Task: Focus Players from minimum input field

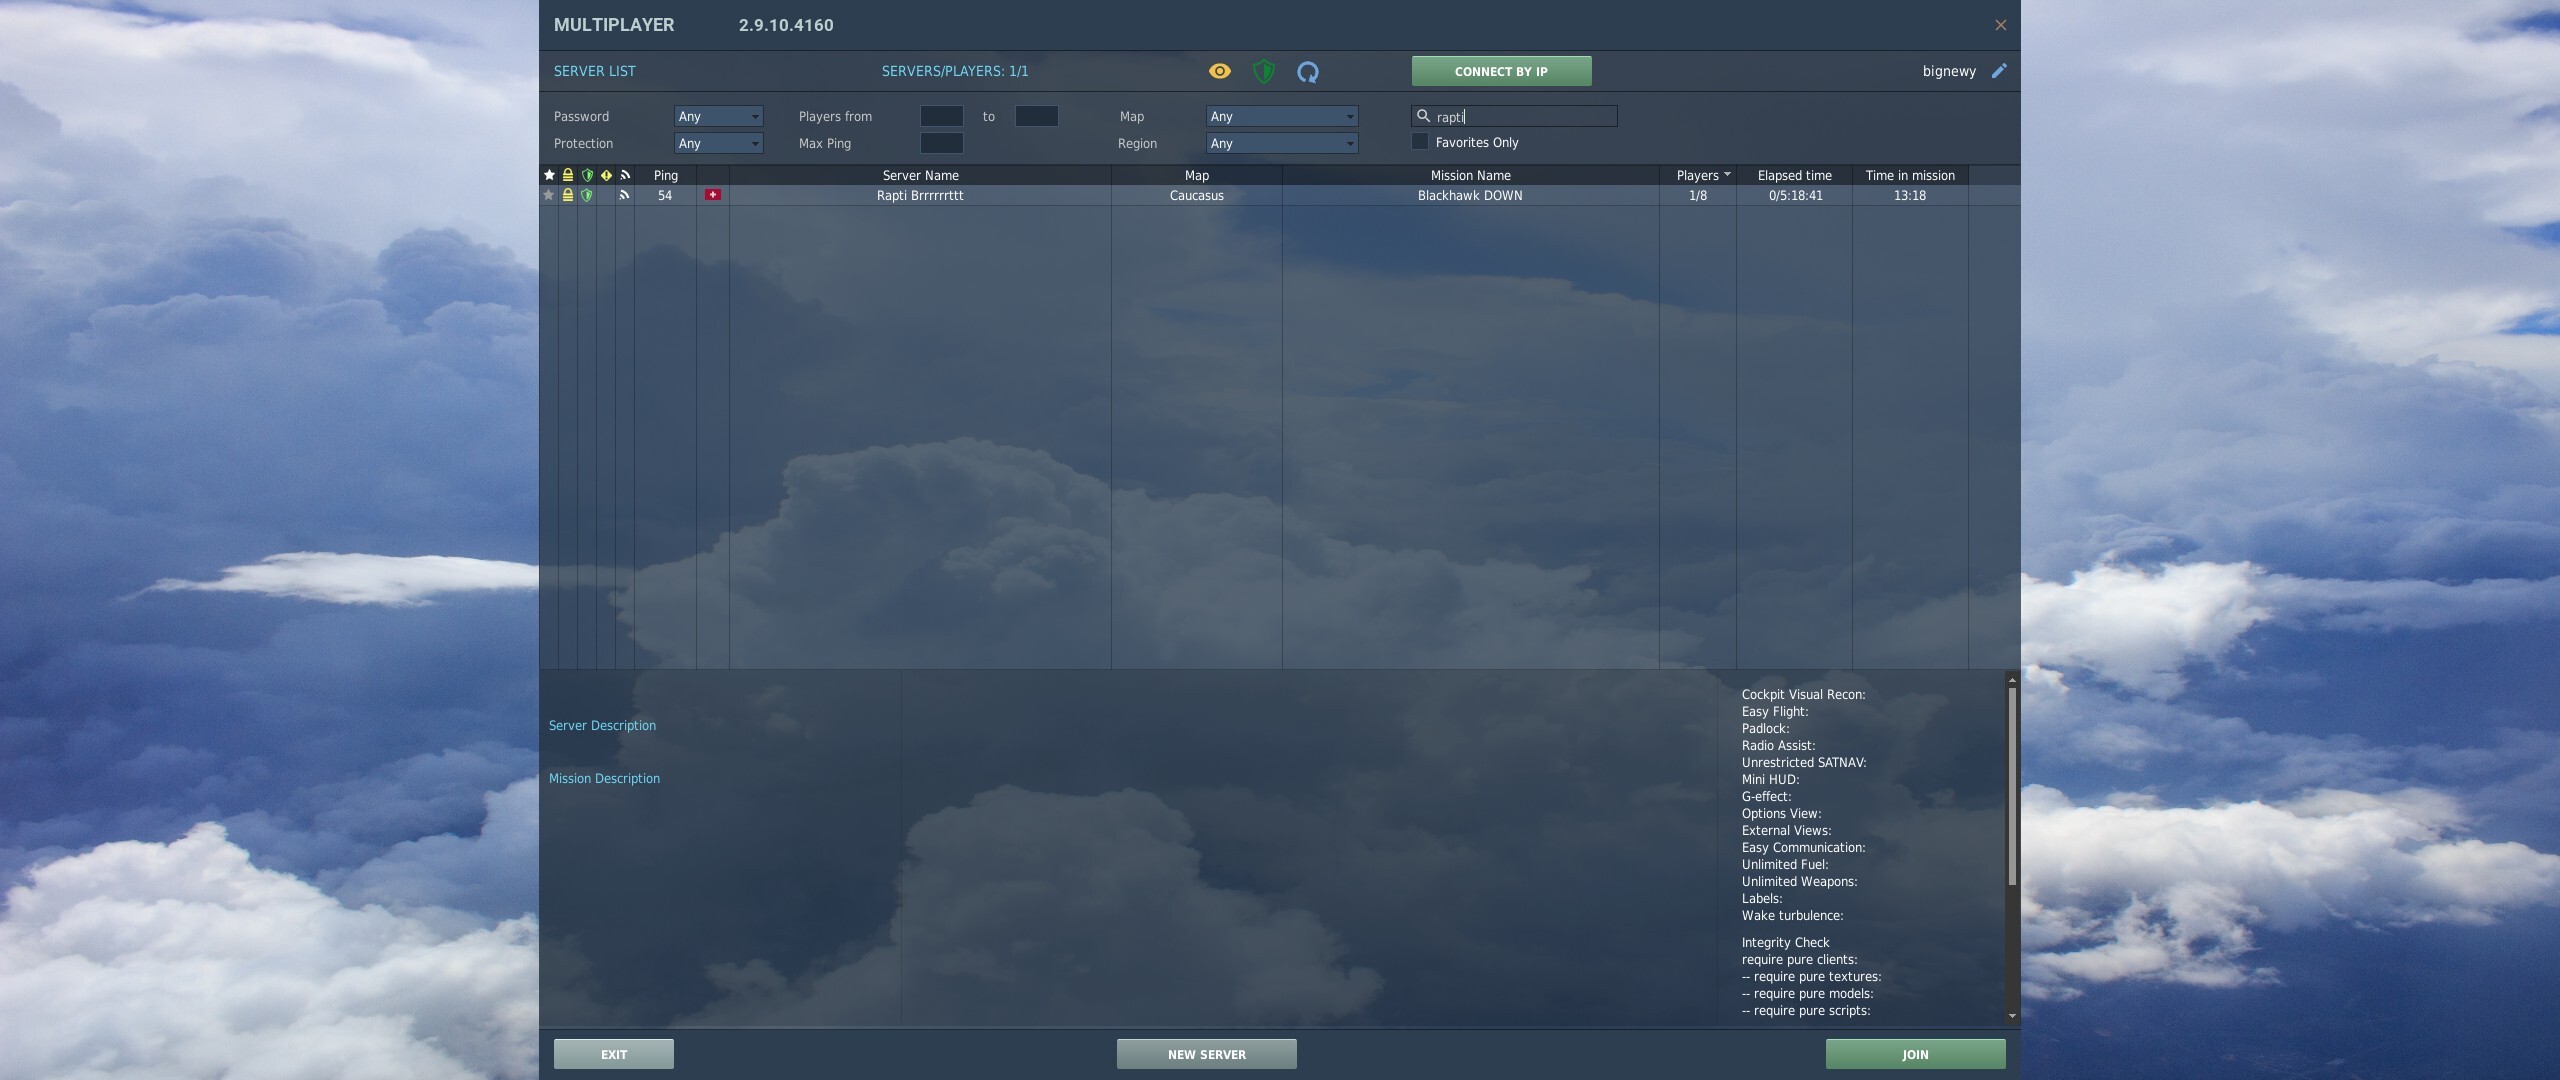Action: click(x=941, y=116)
